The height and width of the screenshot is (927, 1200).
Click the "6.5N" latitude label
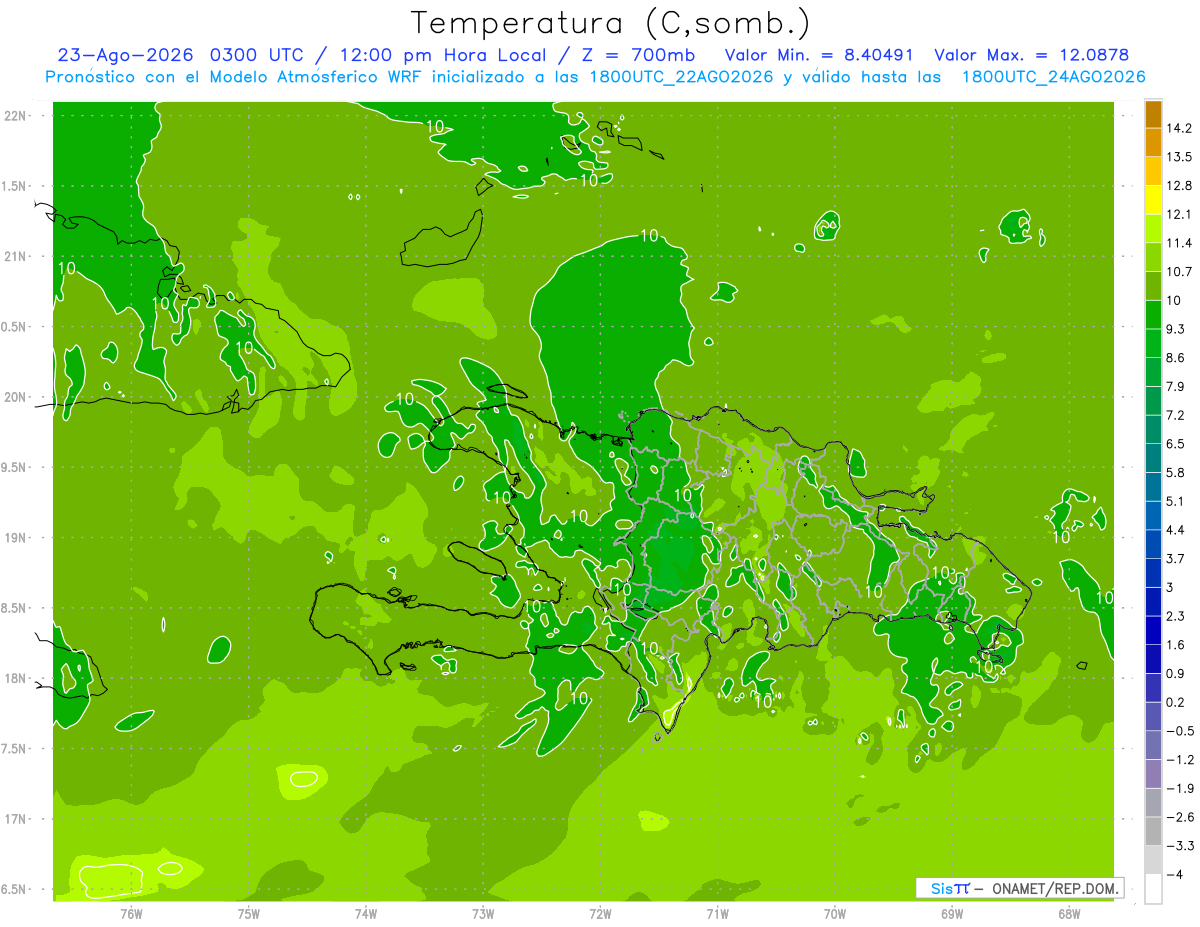15,890
